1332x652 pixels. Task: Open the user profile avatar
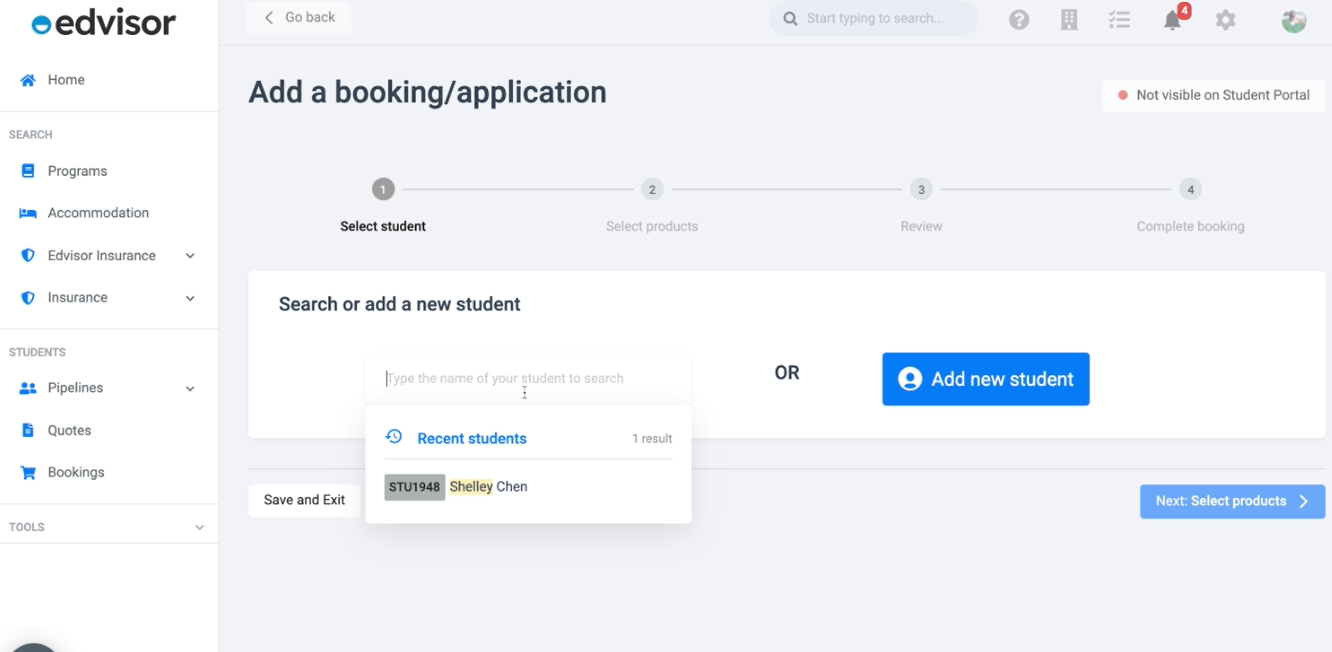pyautogui.click(x=1294, y=20)
